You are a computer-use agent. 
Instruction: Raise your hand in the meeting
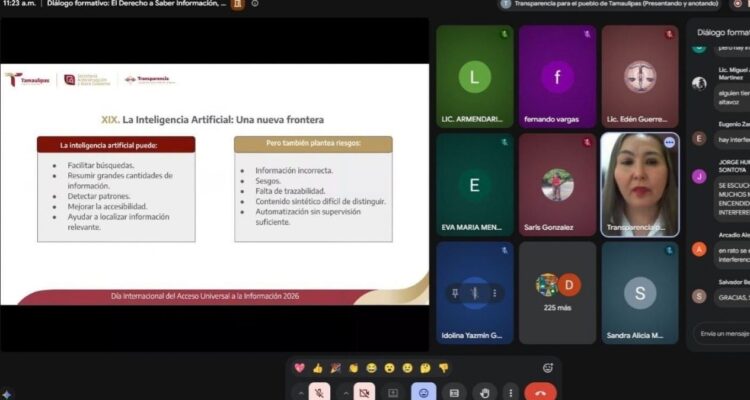coord(485,392)
